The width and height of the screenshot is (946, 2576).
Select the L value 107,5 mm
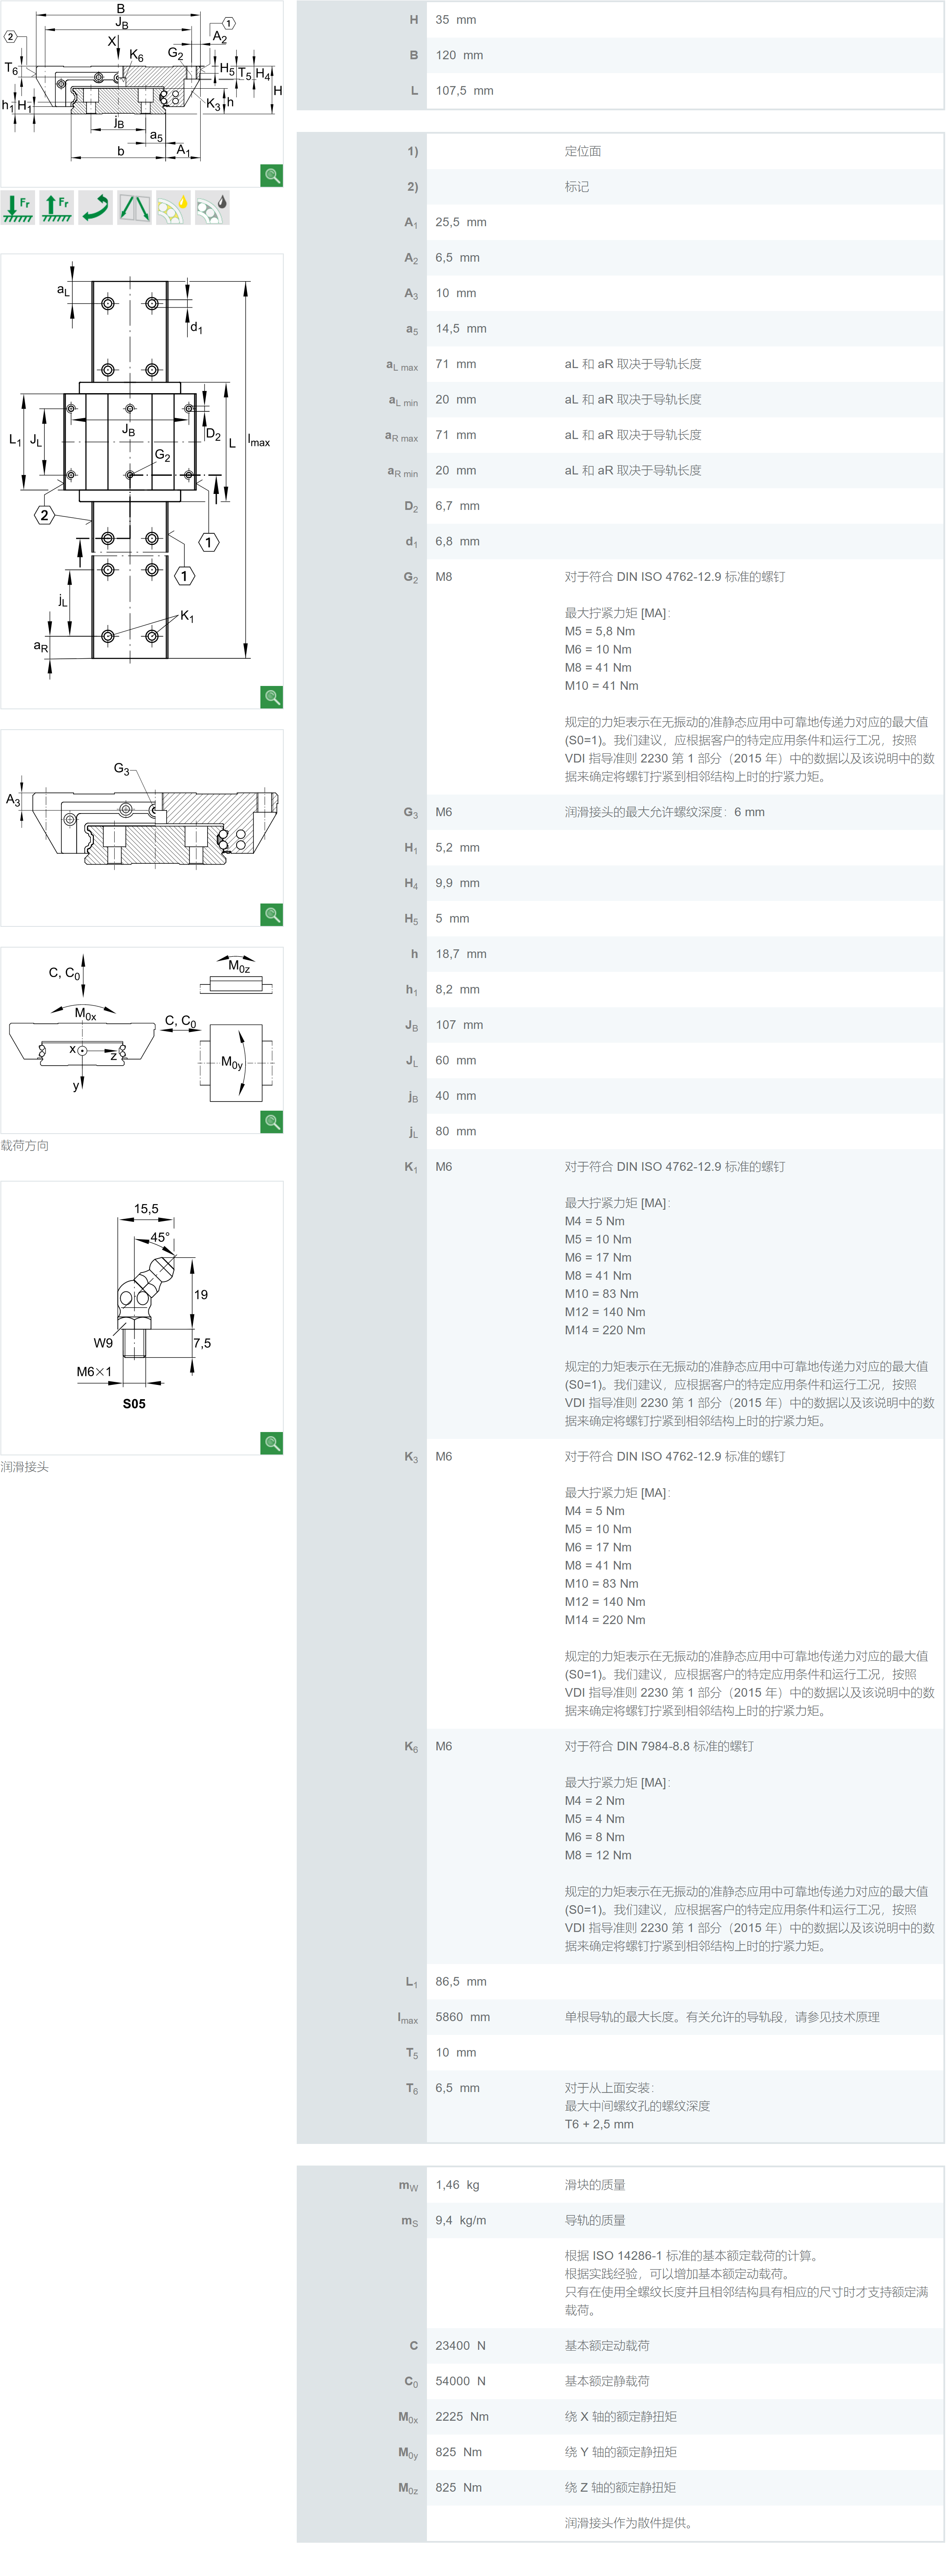click(464, 91)
